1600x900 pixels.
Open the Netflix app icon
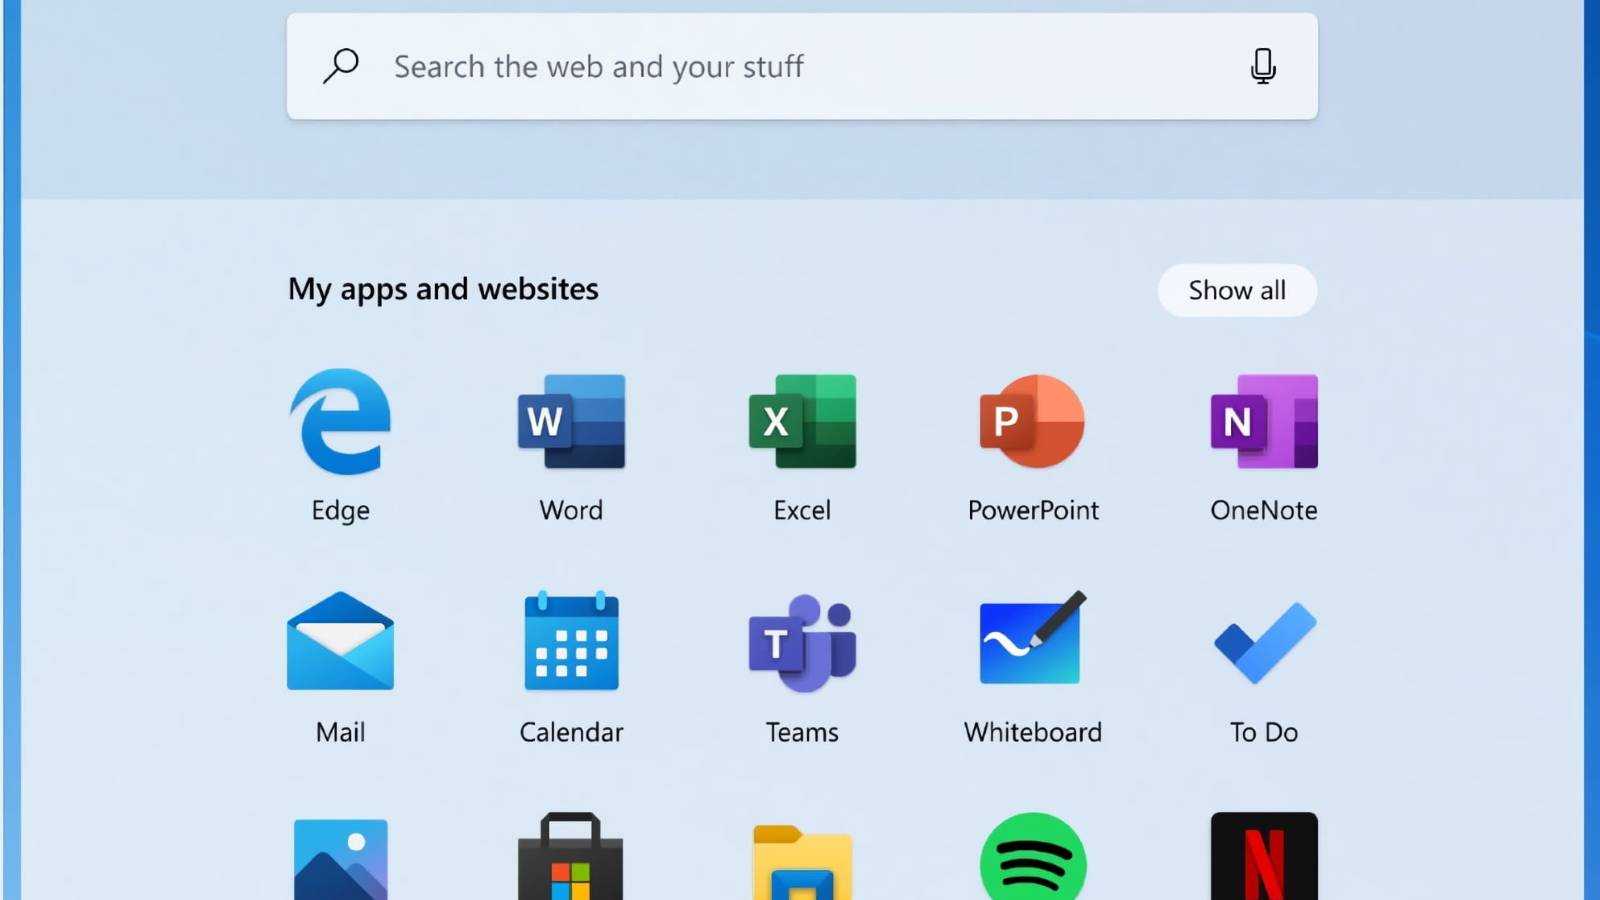[x=1264, y=856]
